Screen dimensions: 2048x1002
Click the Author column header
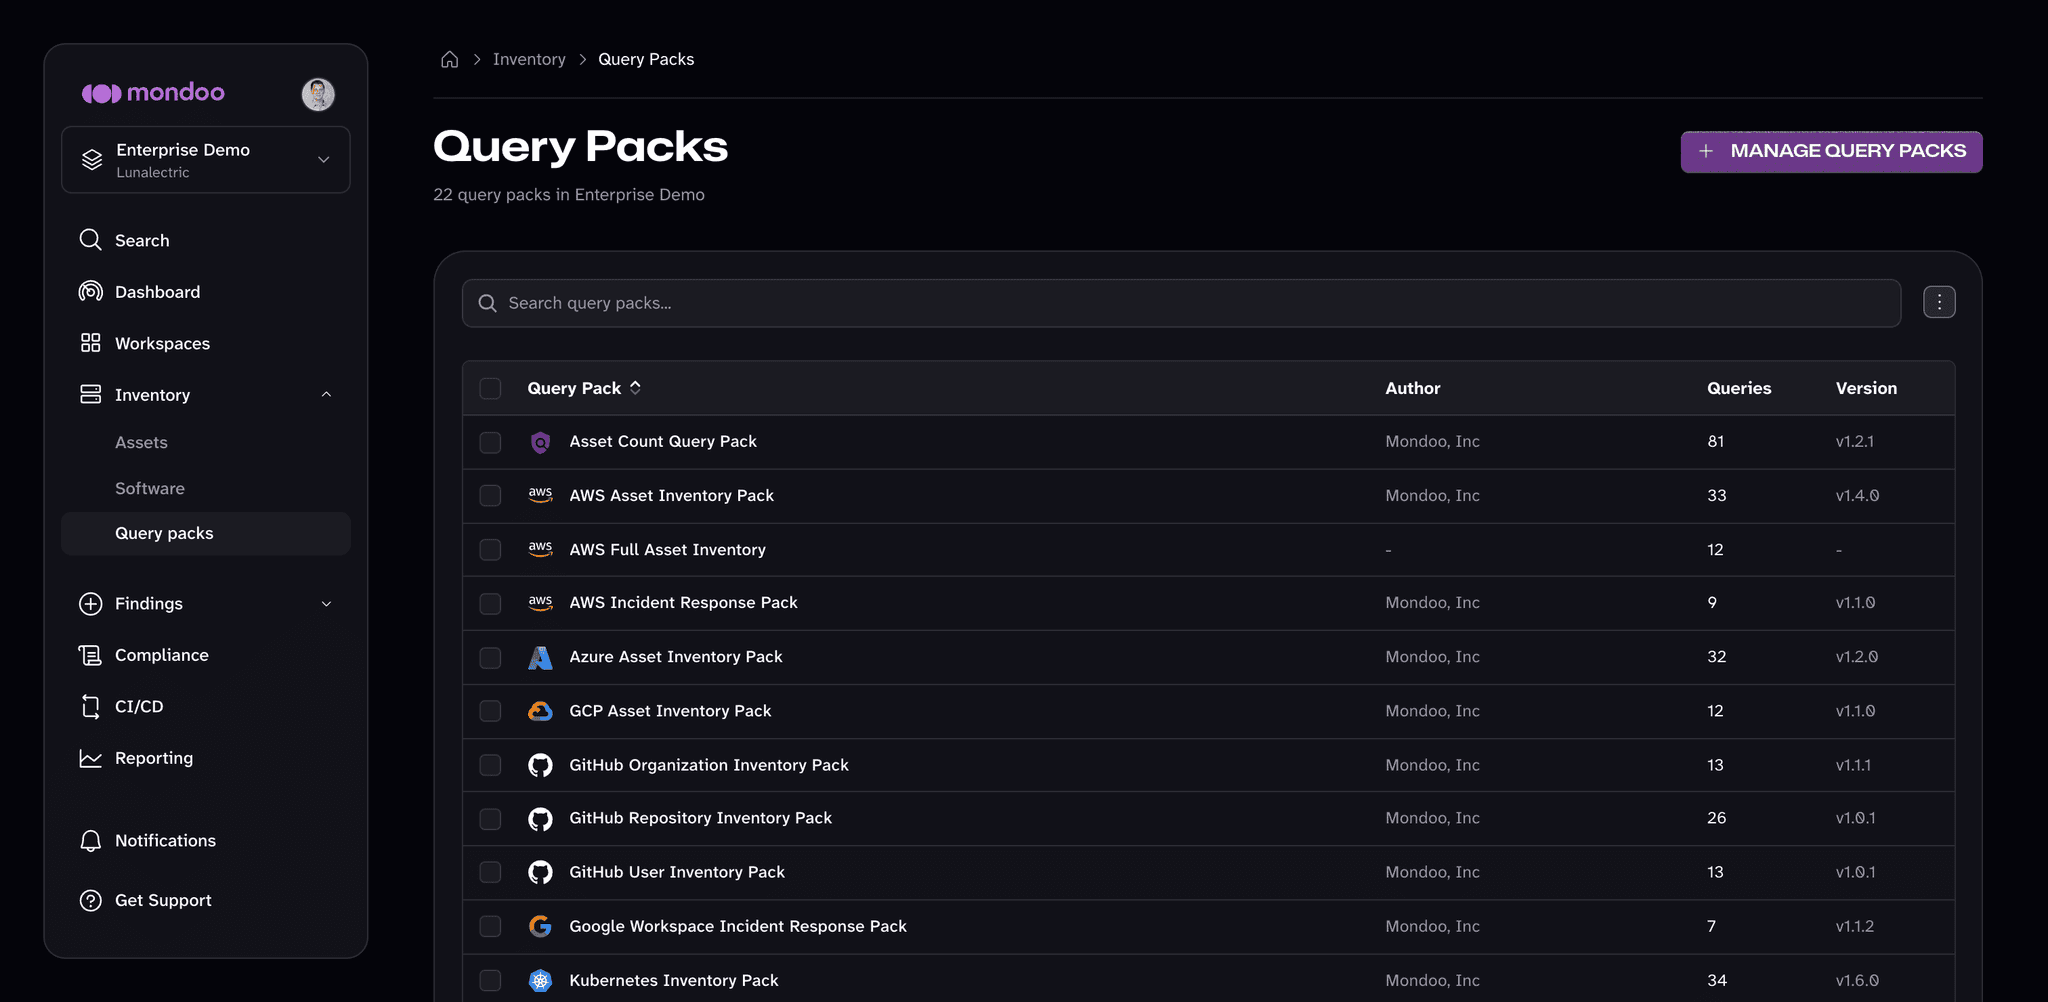1413,388
